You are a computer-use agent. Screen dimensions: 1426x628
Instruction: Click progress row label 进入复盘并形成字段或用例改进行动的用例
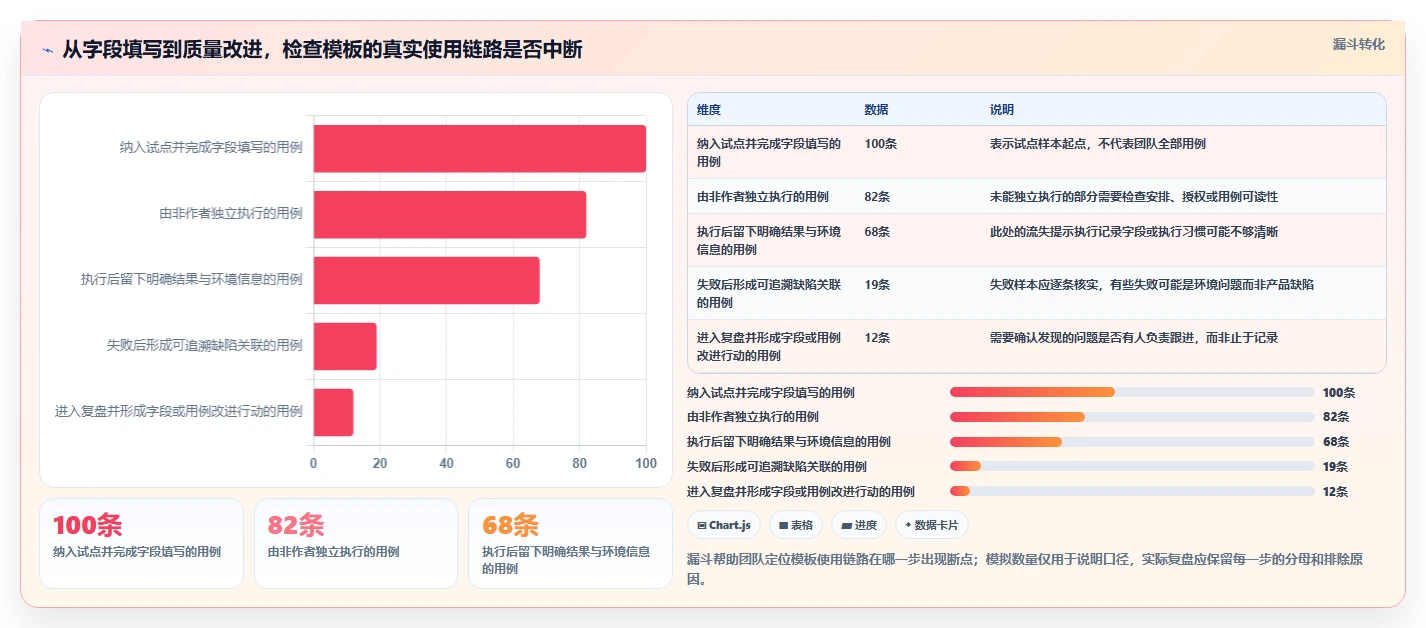click(x=801, y=491)
